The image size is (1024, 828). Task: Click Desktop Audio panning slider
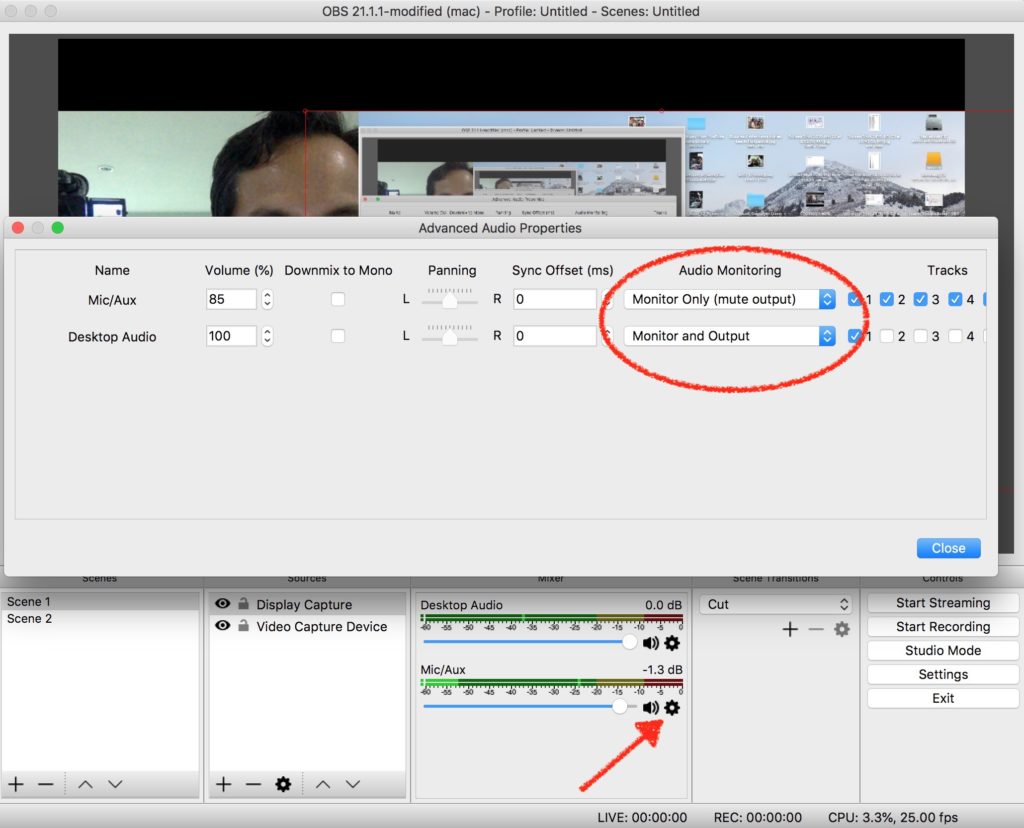[x=449, y=336]
